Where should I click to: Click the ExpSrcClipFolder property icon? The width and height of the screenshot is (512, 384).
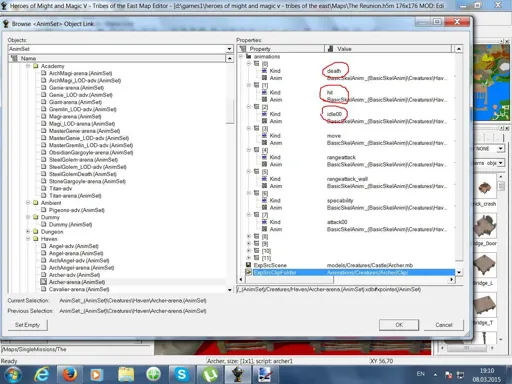click(248, 272)
